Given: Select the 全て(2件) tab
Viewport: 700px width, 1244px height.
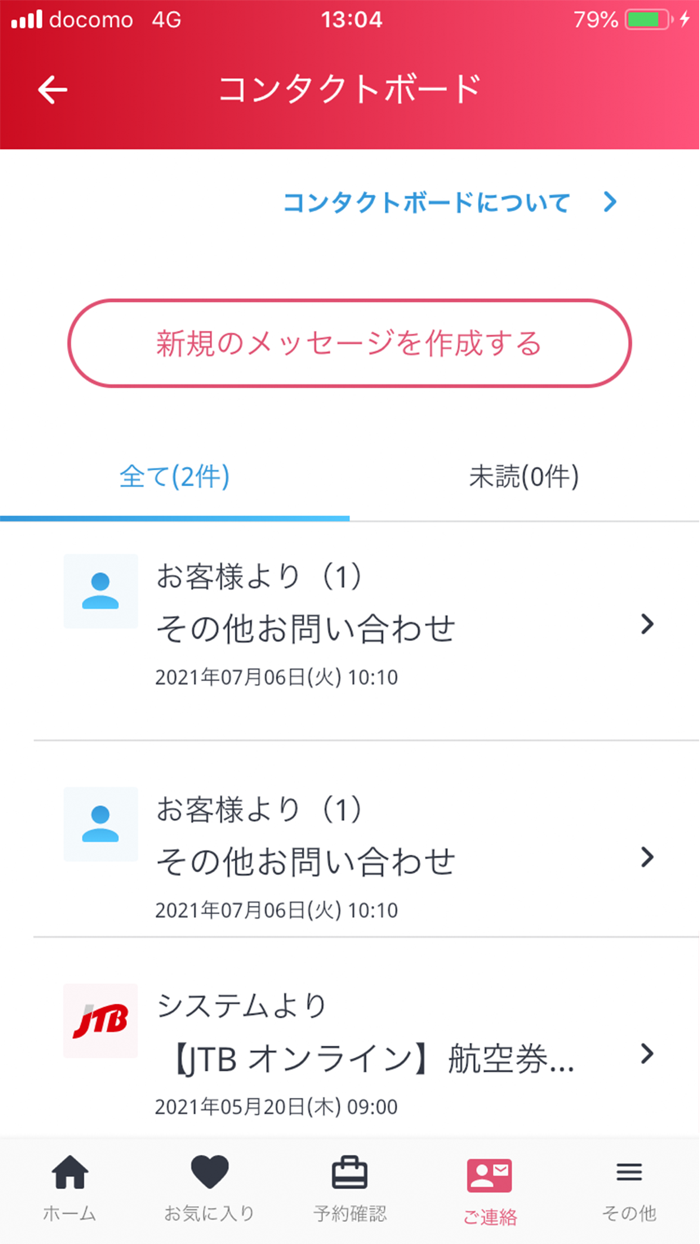Looking at the screenshot, I should pos(174,477).
